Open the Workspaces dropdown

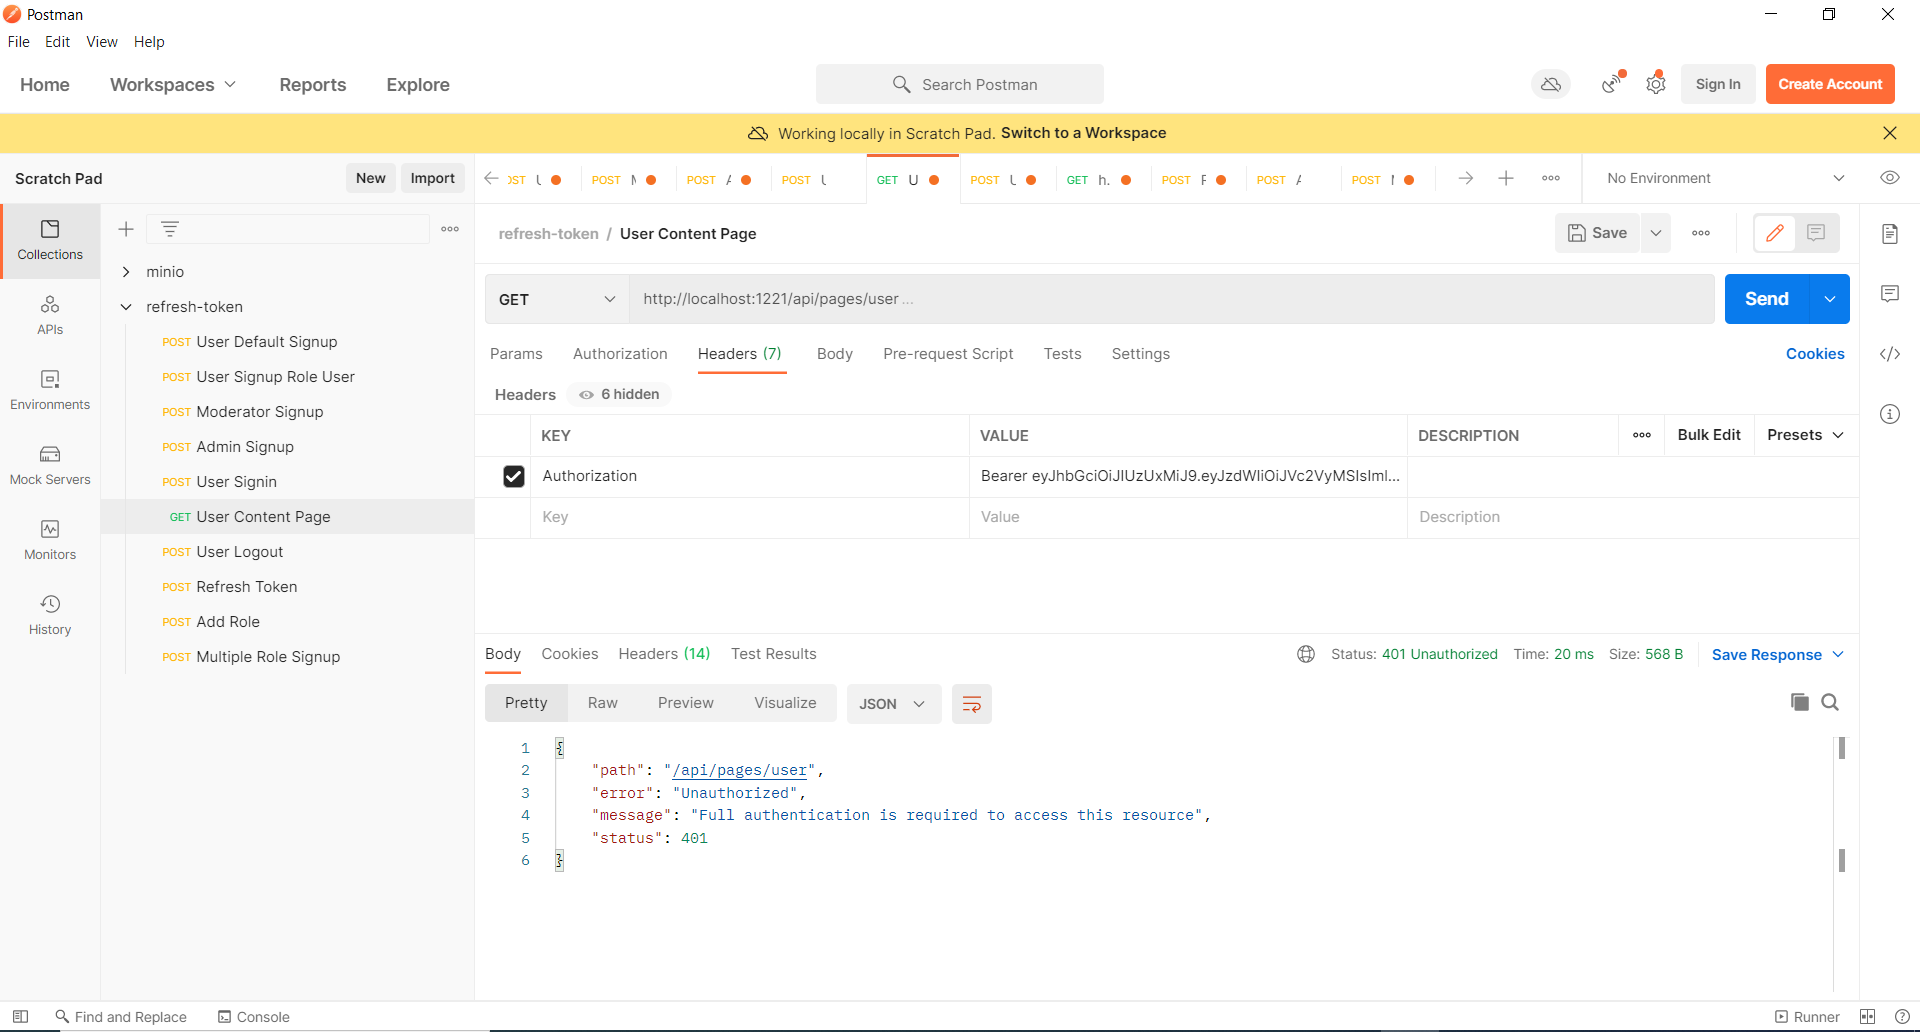pyautogui.click(x=173, y=85)
